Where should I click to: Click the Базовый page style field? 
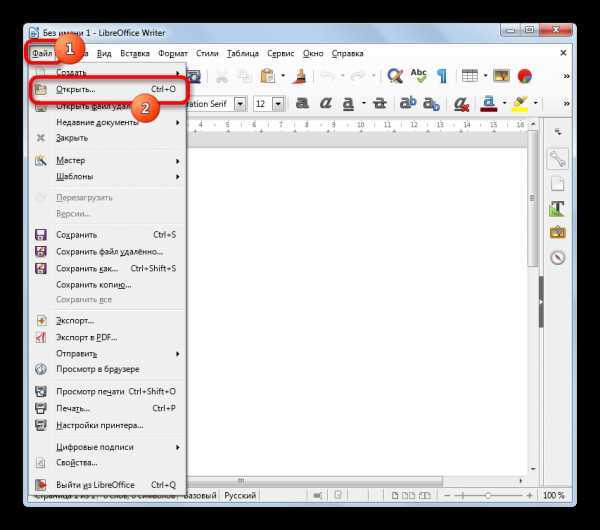pos(201,496)
